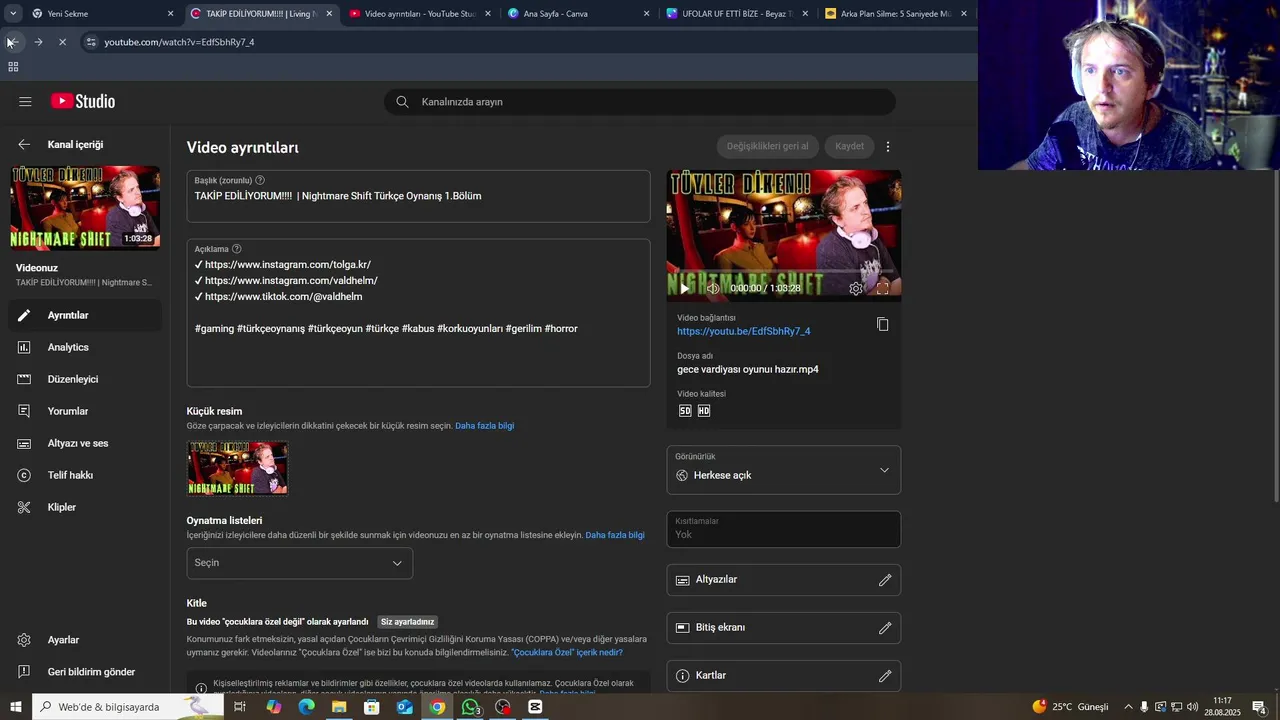Image resolution: width=1280 pixels, height=720 pixels.
Task: Open Chrome from the taskbar
Action: [x=437, y=706]
